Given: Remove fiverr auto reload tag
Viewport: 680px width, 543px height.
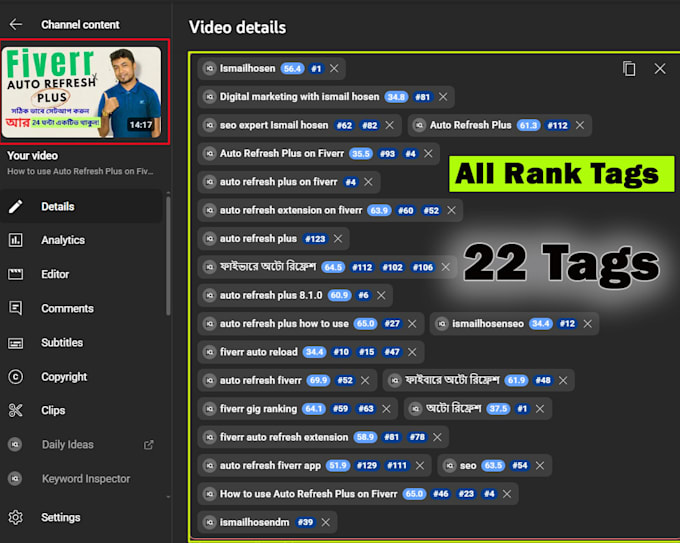Looking at the screenshot, I should click(412, 352).
